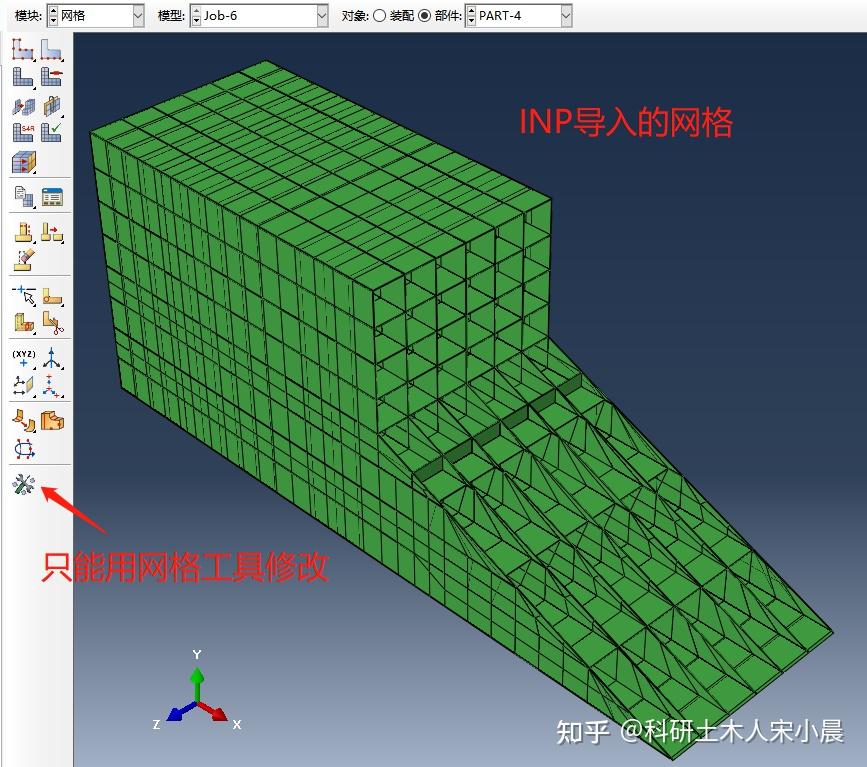Expand the 模型 dropdown showing Job-6
Screen dimensions: 867x767
[259, 15]
